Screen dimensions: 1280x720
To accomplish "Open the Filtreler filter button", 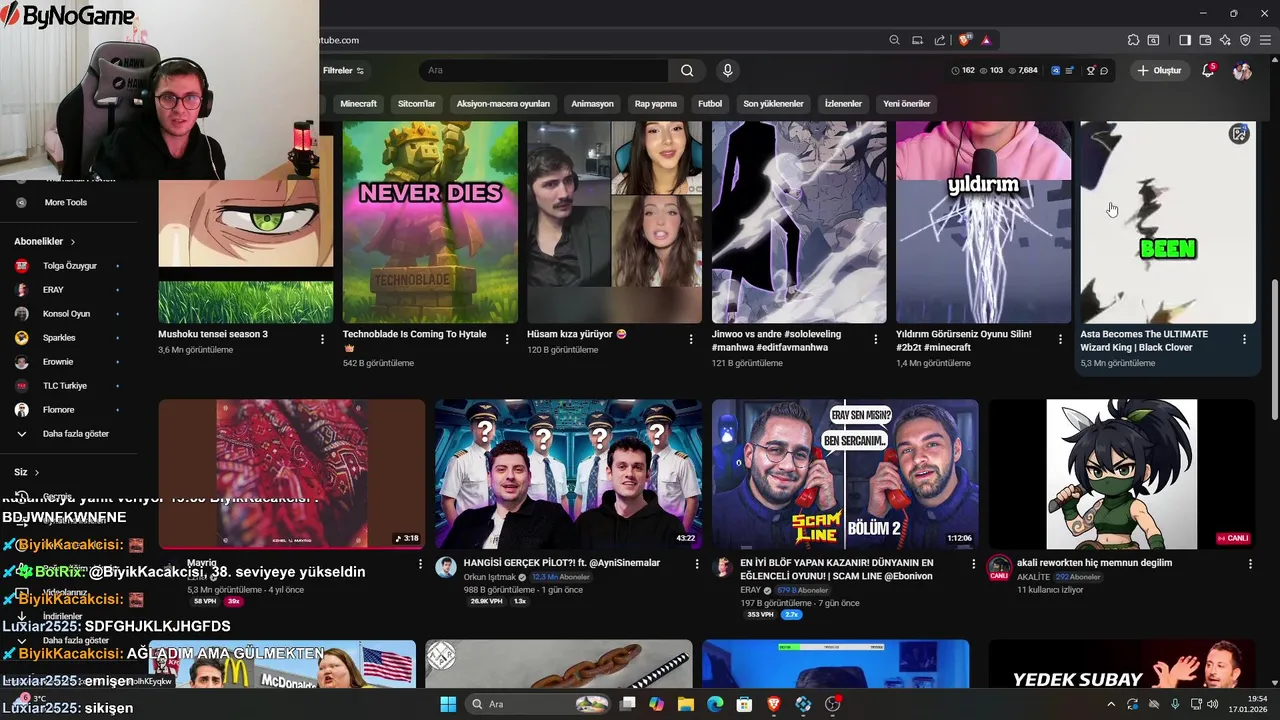I will coord(343,70).
